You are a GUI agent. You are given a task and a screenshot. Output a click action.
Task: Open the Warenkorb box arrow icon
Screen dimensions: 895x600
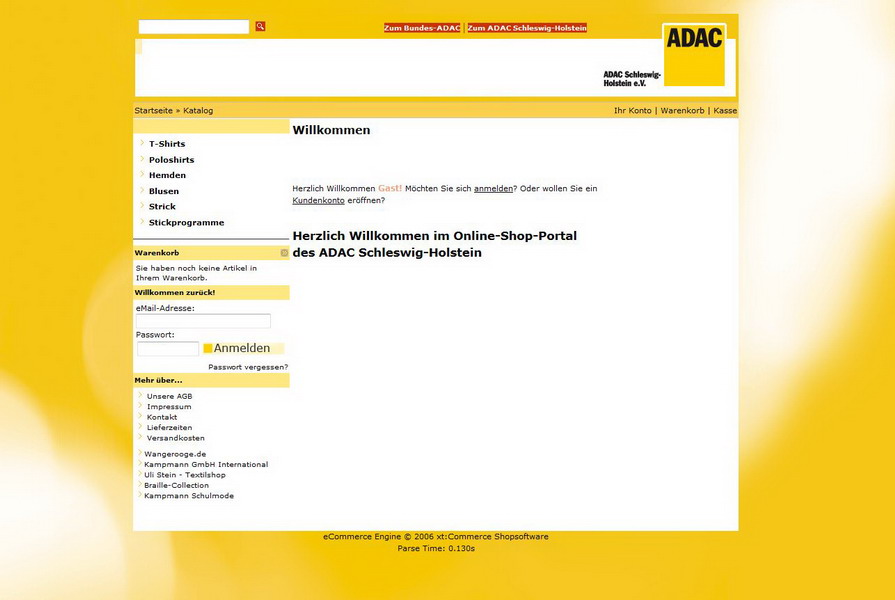[x=284, y=253]
